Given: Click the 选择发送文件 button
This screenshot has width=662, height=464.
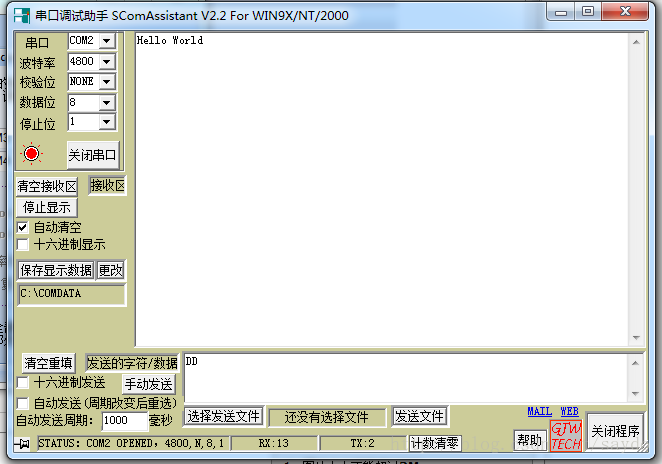Looking at the screenshot, I should [x=223, y=416].
